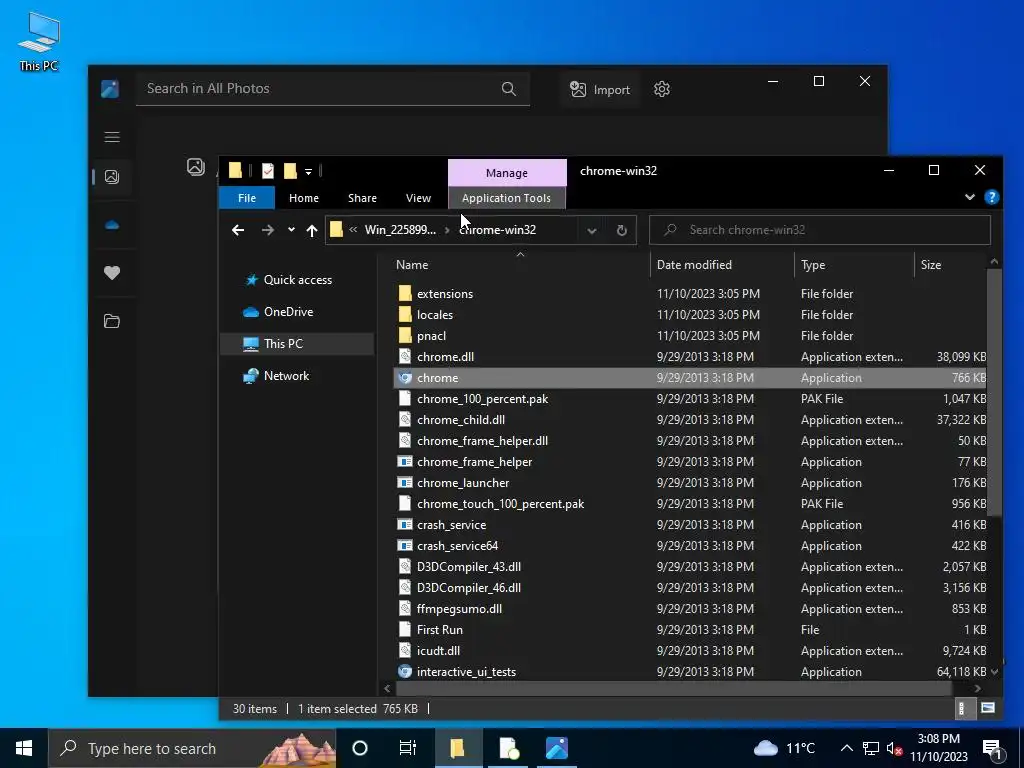Click the taskbar search box

point(192,748)
